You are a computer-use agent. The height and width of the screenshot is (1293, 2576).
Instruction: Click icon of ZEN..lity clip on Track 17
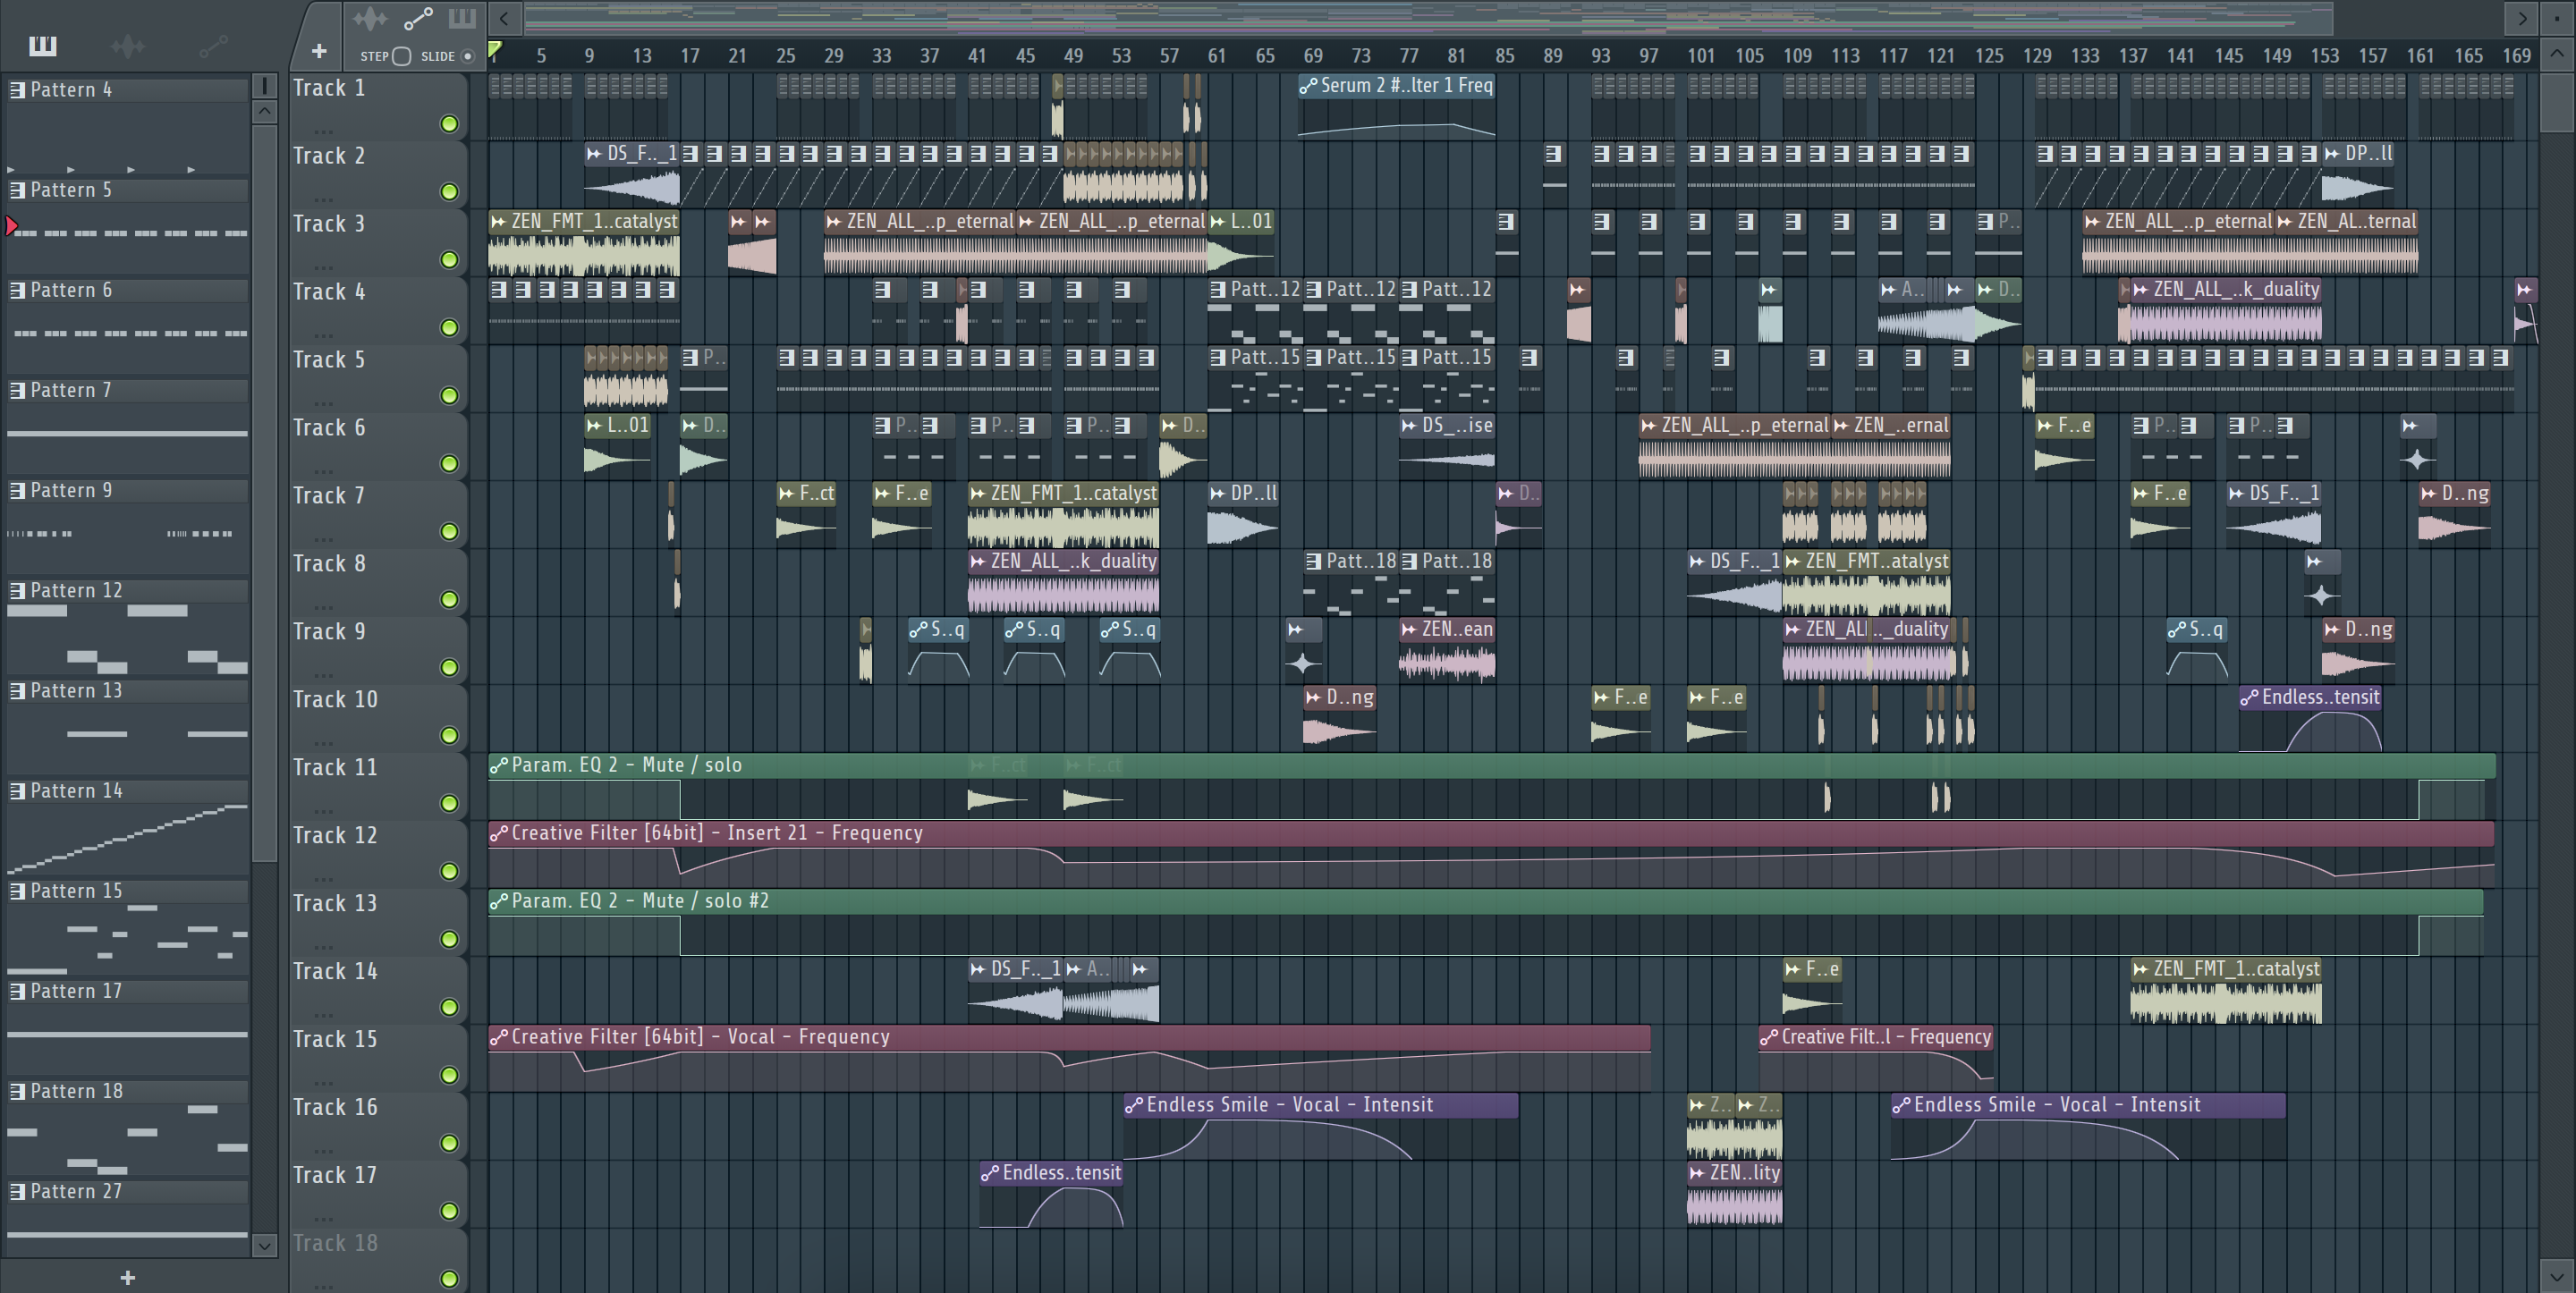coord(1697,1173)
